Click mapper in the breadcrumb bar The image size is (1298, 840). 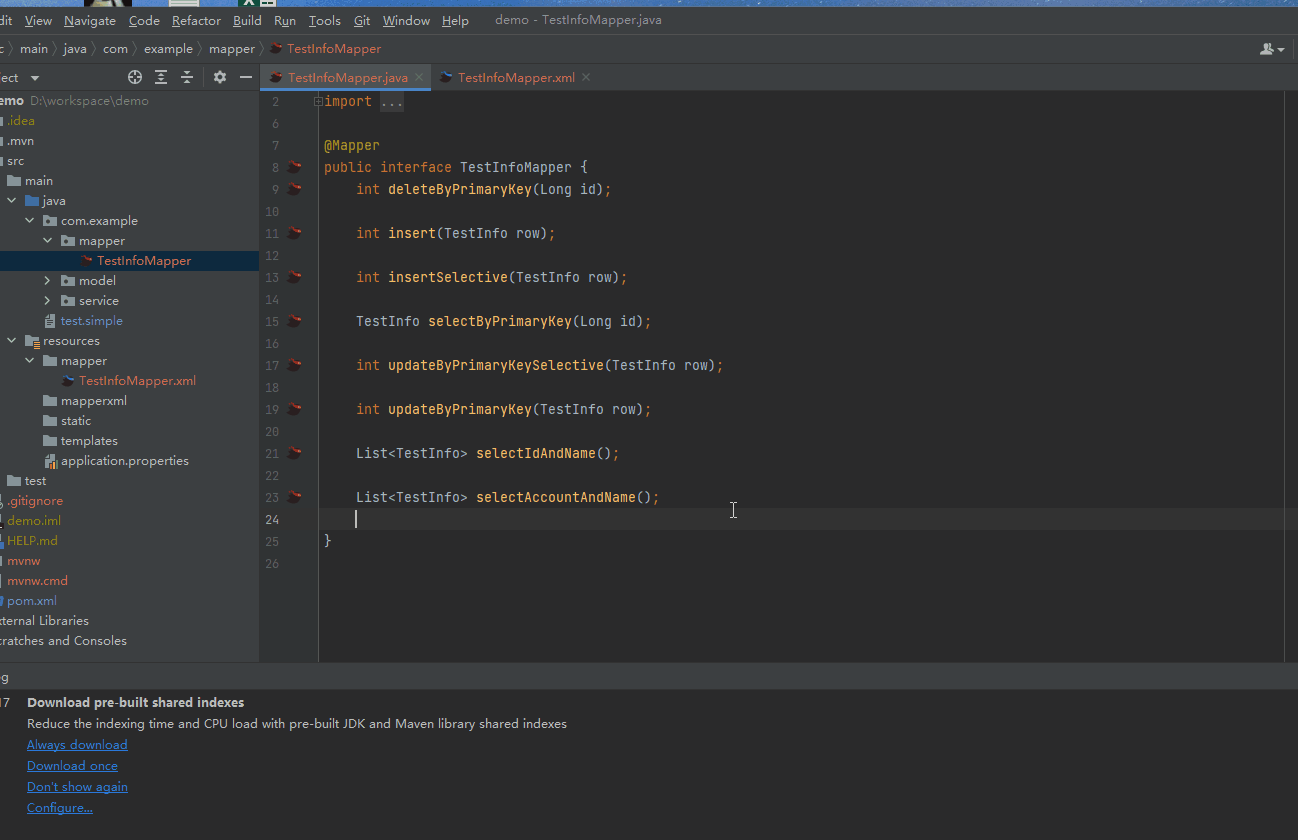[232, 48]
